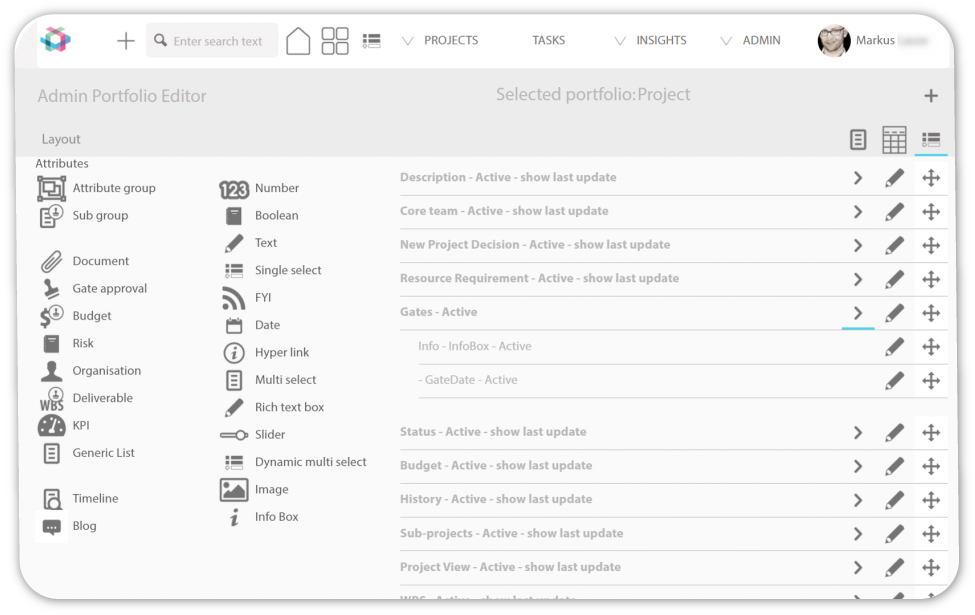
Task: Edit Description row with pencil icon
Action: [894, 178]
